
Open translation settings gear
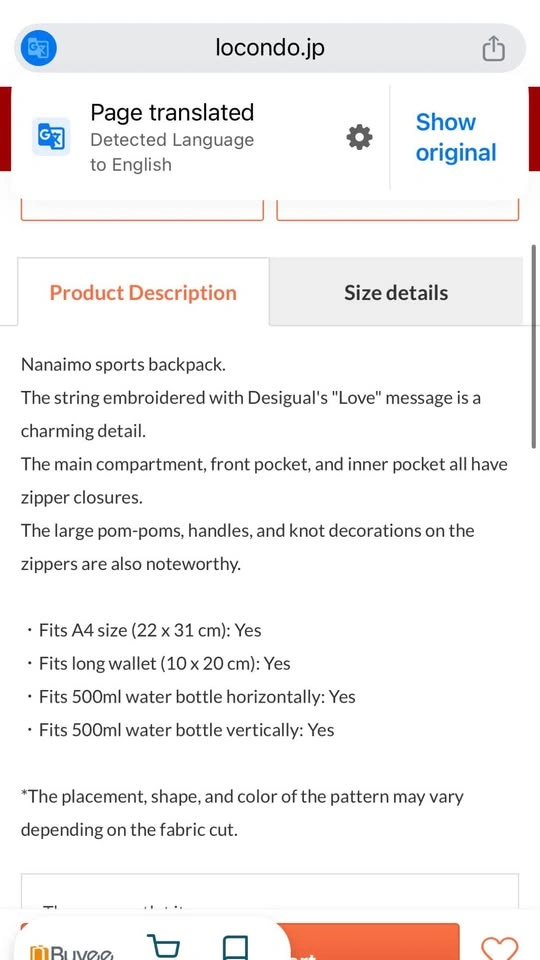click(359, 137)
